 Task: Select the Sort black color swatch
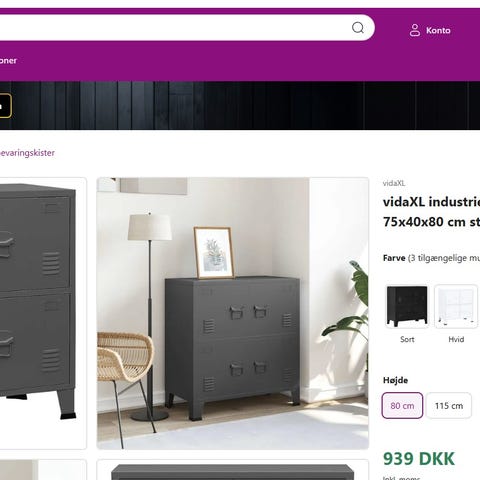(407, 306)
